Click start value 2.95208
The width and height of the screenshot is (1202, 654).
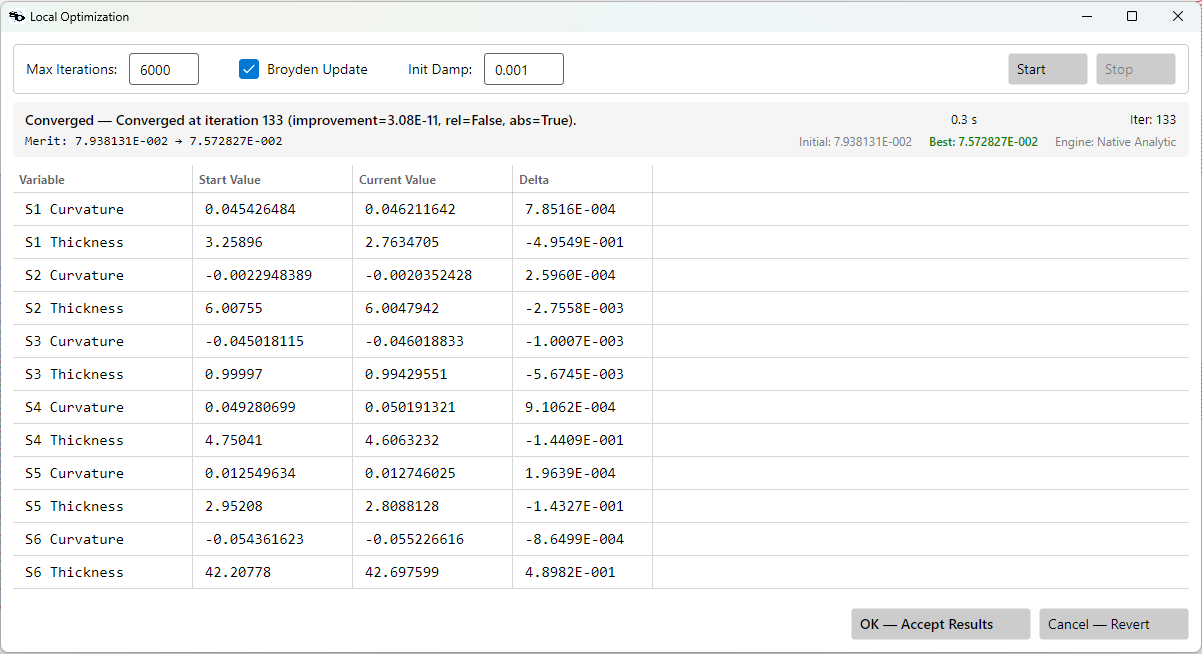tap(234, 506)
